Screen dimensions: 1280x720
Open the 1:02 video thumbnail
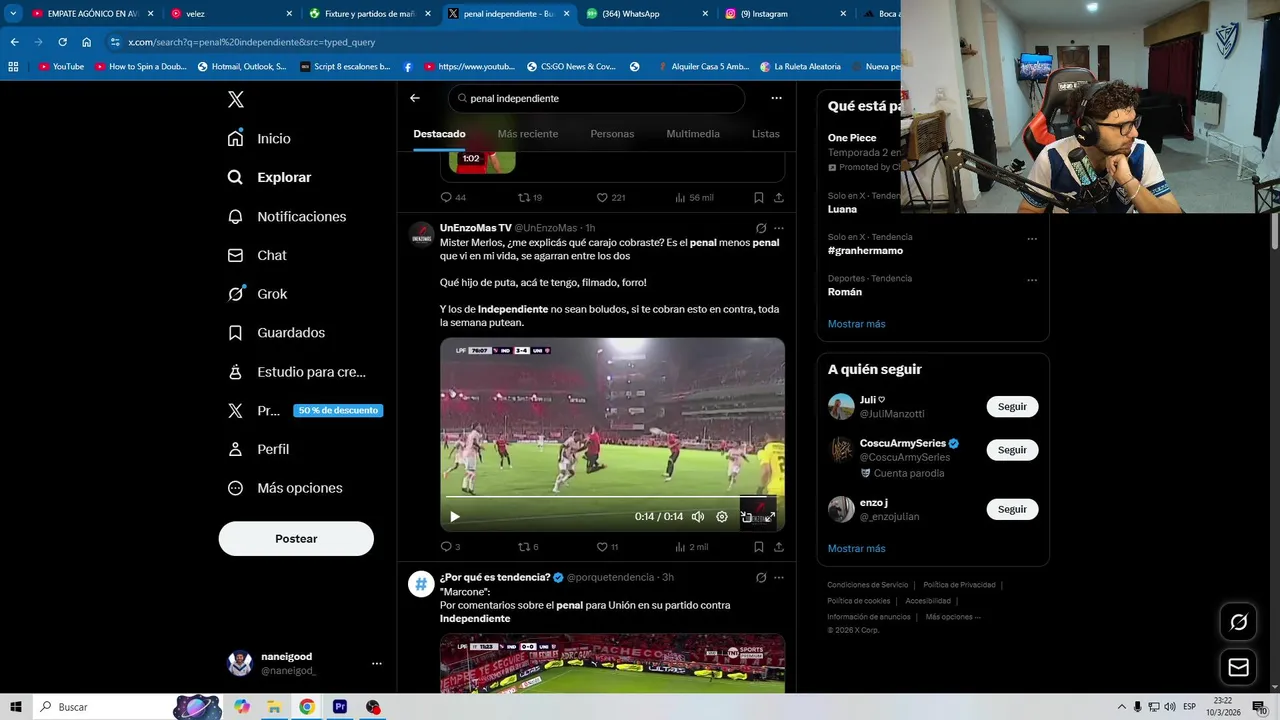pos(482,162)
